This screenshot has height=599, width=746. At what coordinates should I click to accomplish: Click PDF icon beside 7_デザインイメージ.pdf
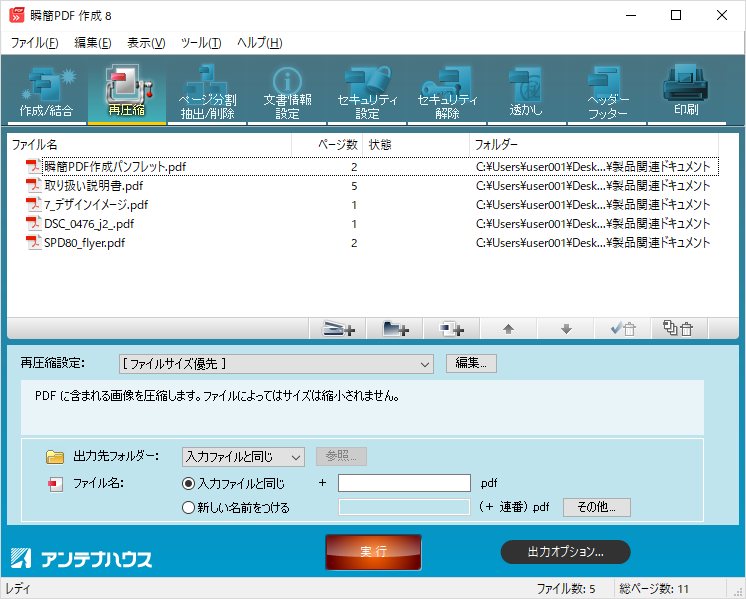(x=33, y=205)
